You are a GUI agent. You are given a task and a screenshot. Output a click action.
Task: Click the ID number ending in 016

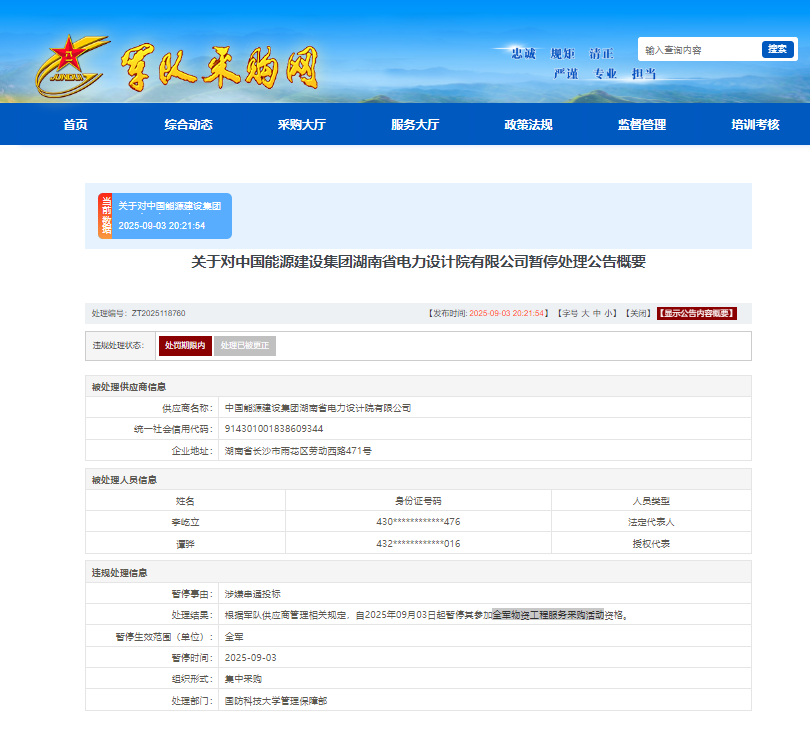point(418,544)
